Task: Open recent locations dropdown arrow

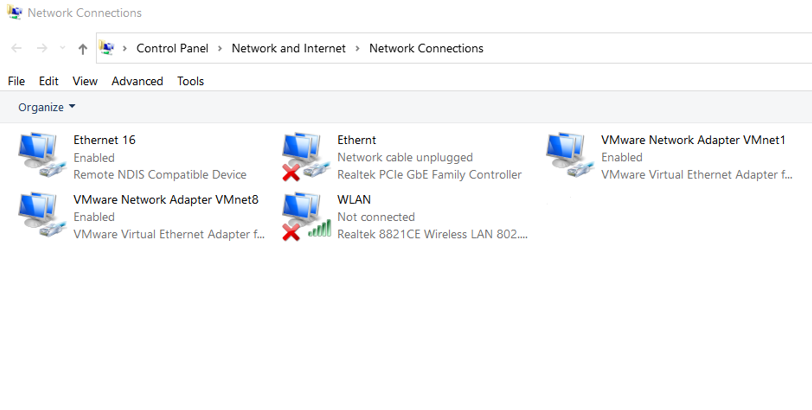Action: (62, 48)
